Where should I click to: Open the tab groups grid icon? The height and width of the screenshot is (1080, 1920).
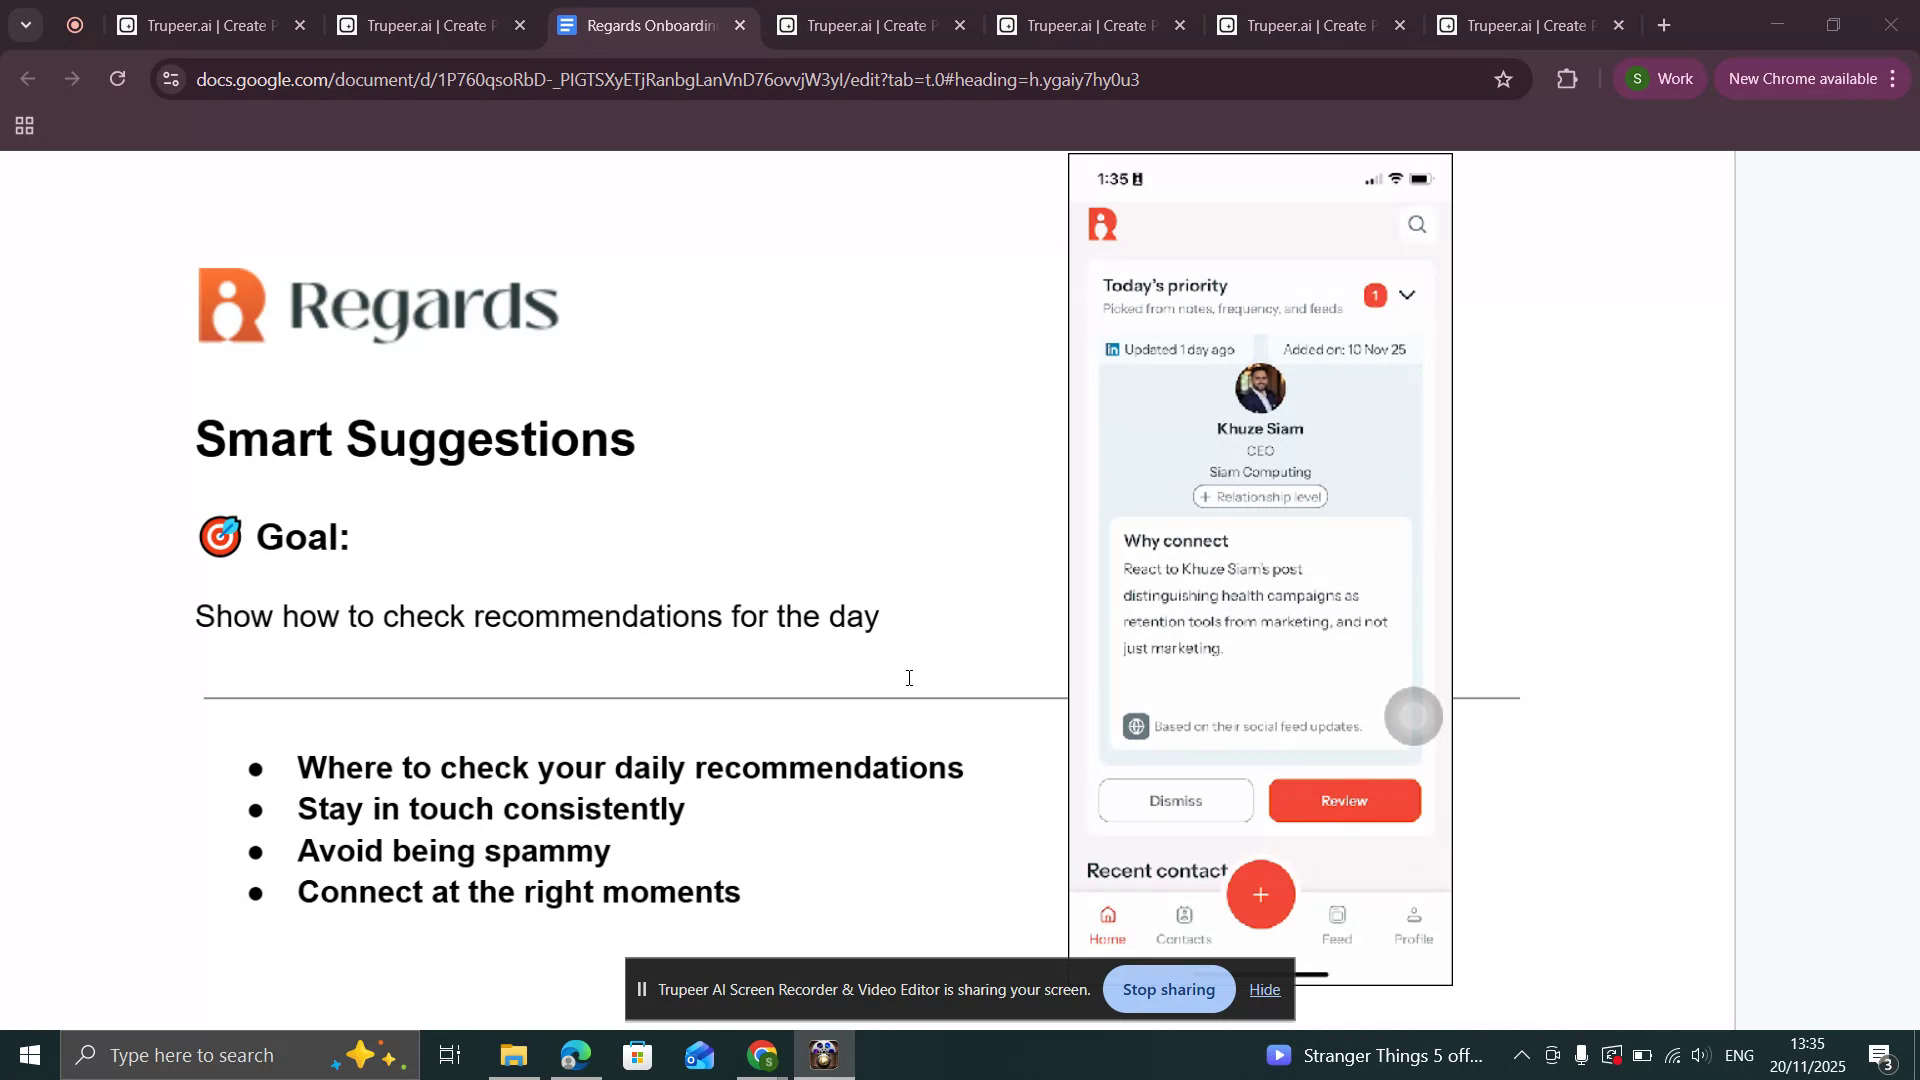(25, 126)
